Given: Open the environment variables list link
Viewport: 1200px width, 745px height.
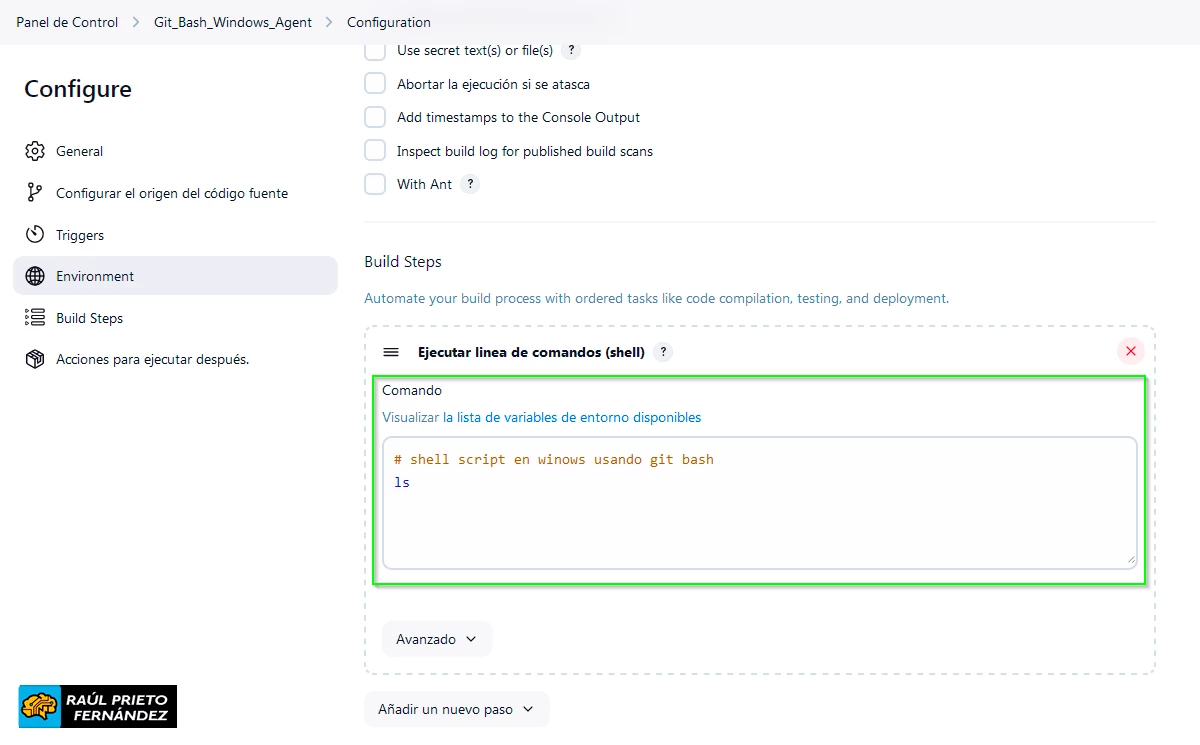Looking at the screenshot, I should click(x=542, y=417).
